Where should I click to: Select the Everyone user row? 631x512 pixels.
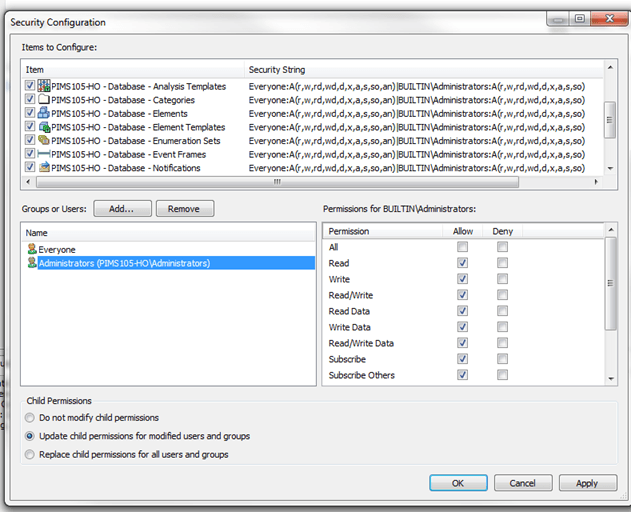(169, 250)
